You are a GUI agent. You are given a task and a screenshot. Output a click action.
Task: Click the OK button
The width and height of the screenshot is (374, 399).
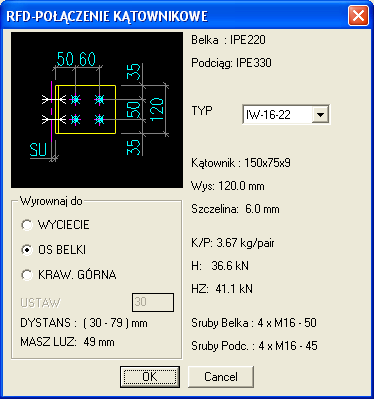(x=150, y=377)
